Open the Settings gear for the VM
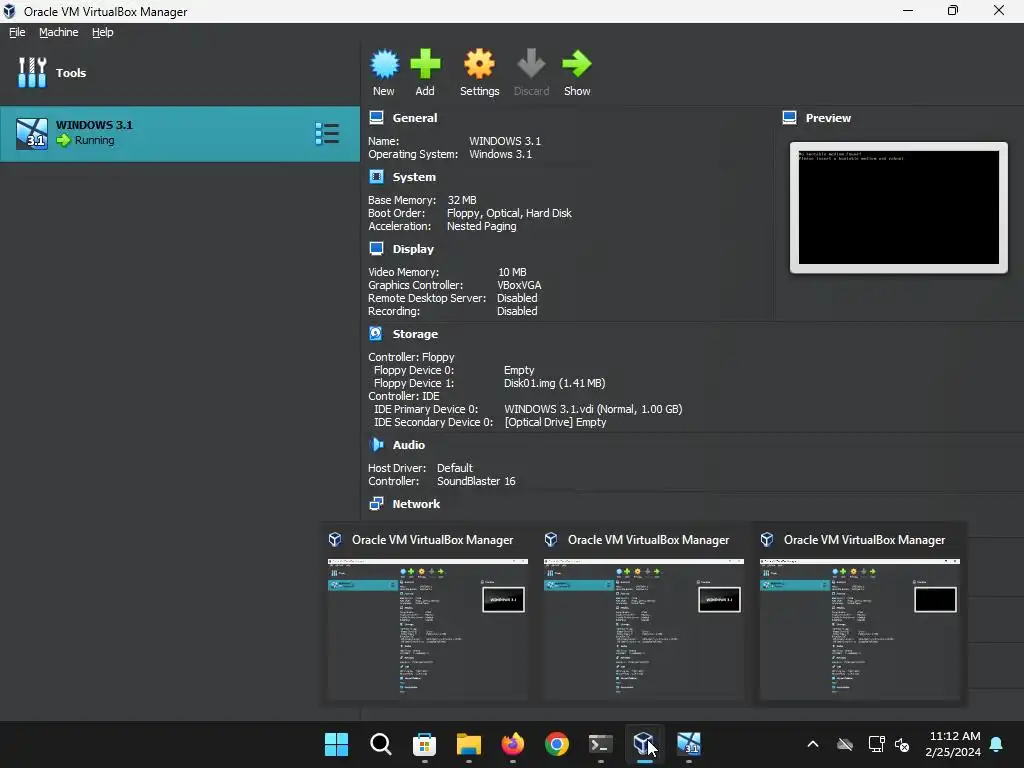This screenshot has height=768, width=1024. pyautogui.click(x=479, y=72)
